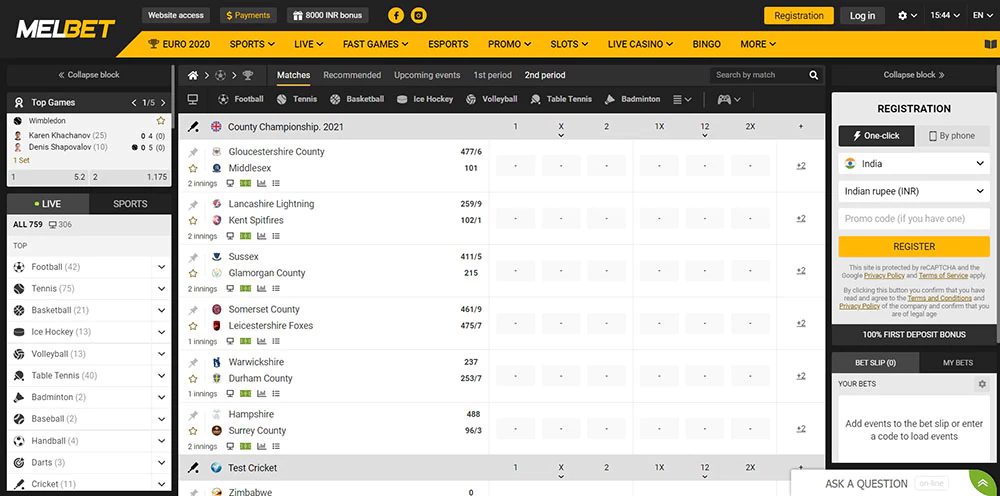Favorite the Middlesex match with star

(193, 168)
